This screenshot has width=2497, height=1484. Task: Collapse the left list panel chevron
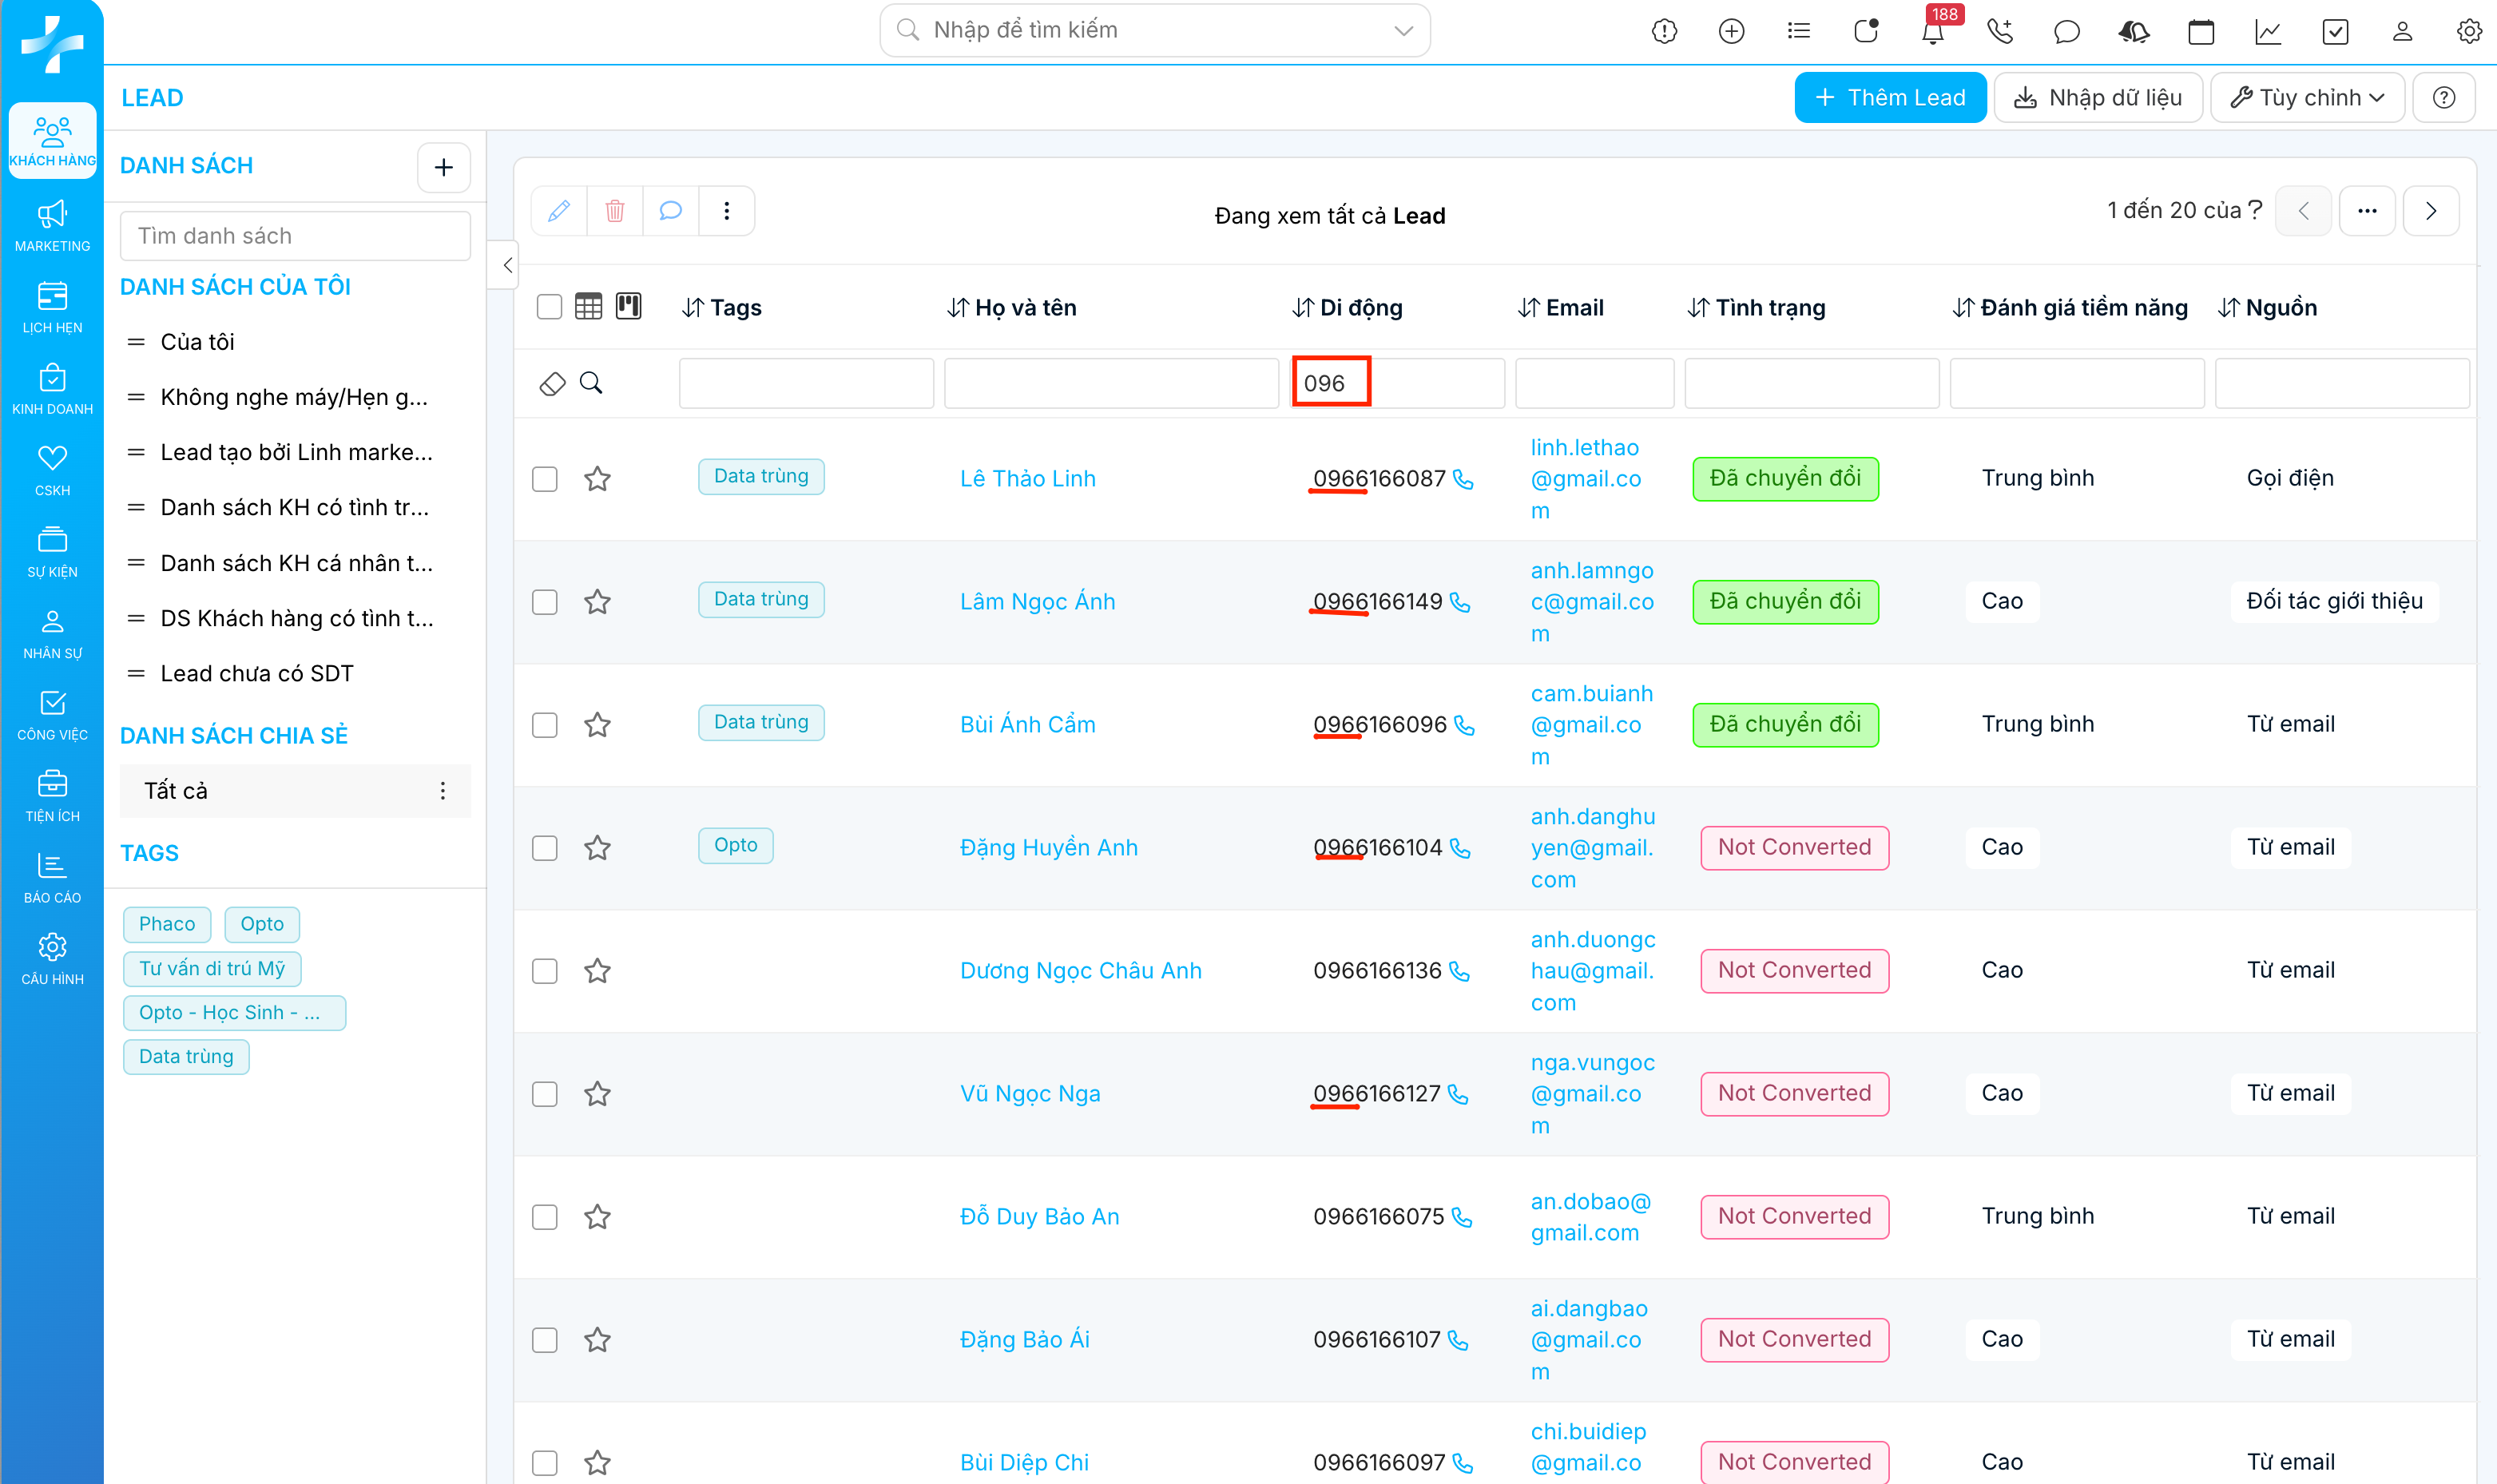(507, 265)
